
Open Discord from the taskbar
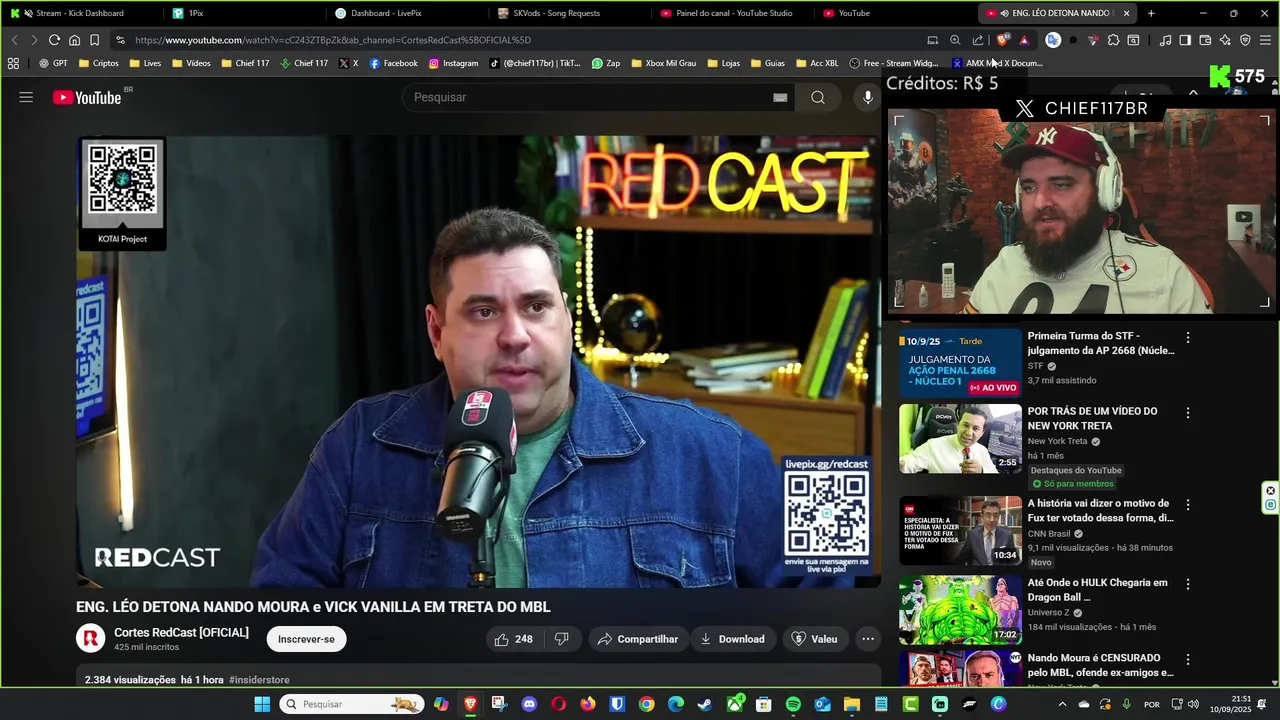pos(529,704)
